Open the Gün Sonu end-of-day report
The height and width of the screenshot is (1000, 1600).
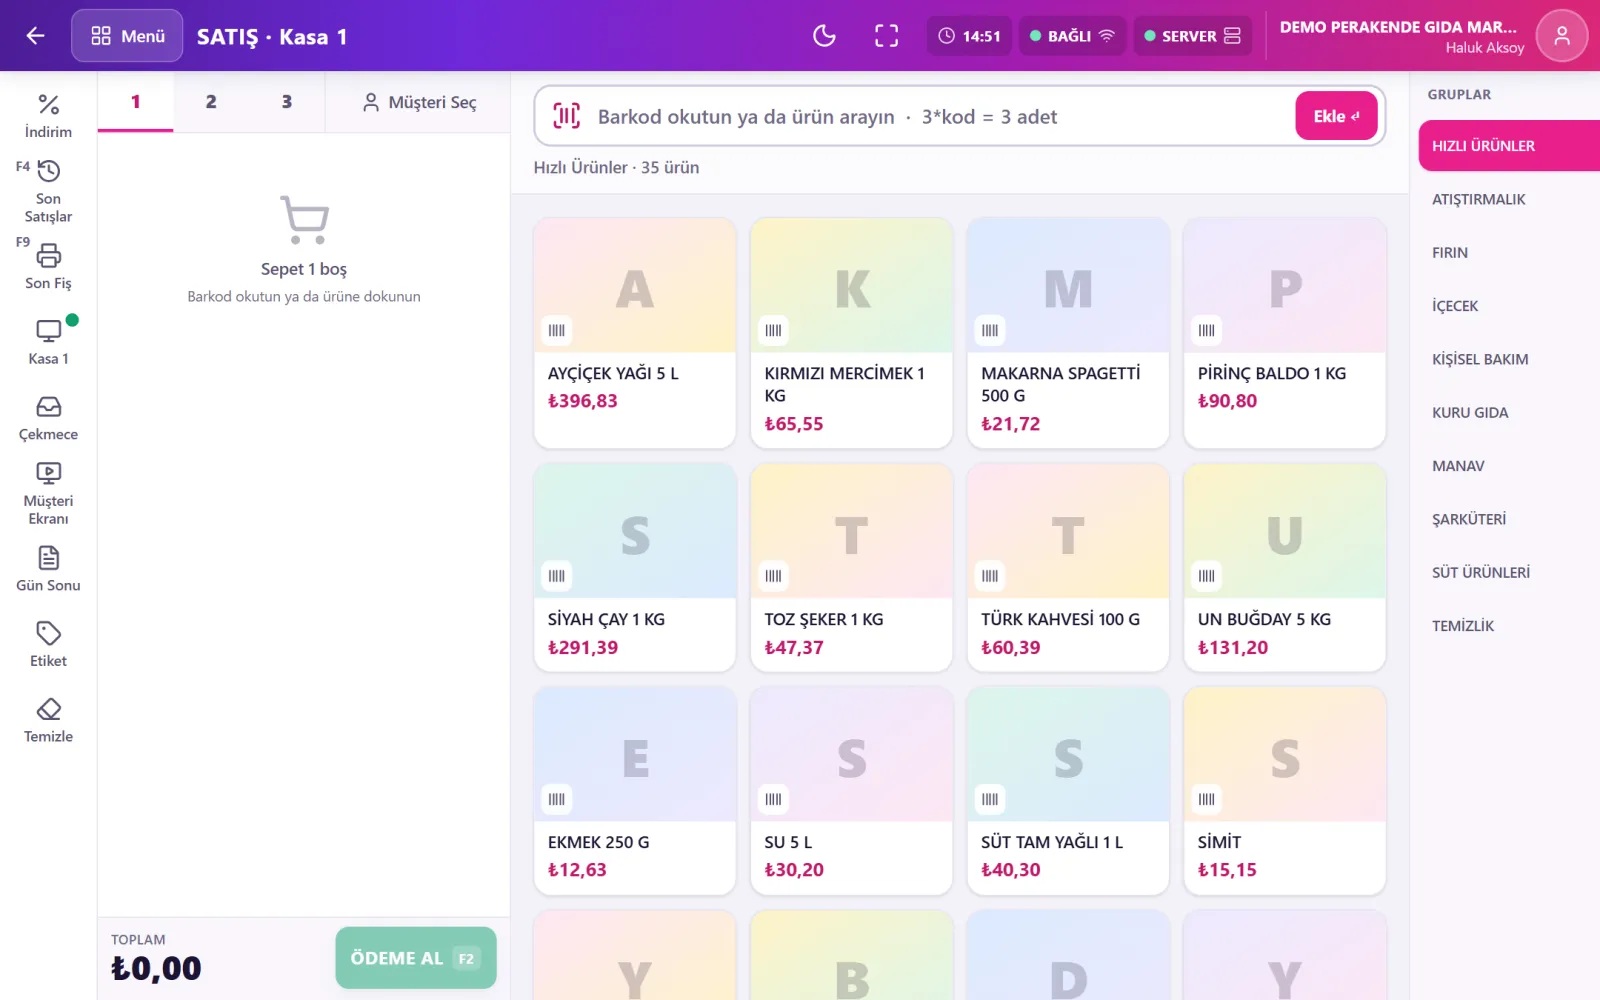click(x=48, y=569)
